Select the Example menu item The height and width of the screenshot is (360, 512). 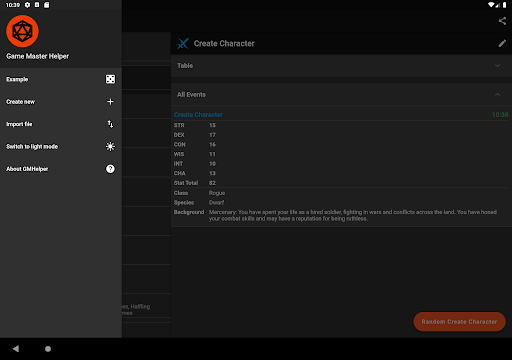[x=61, y=79]
